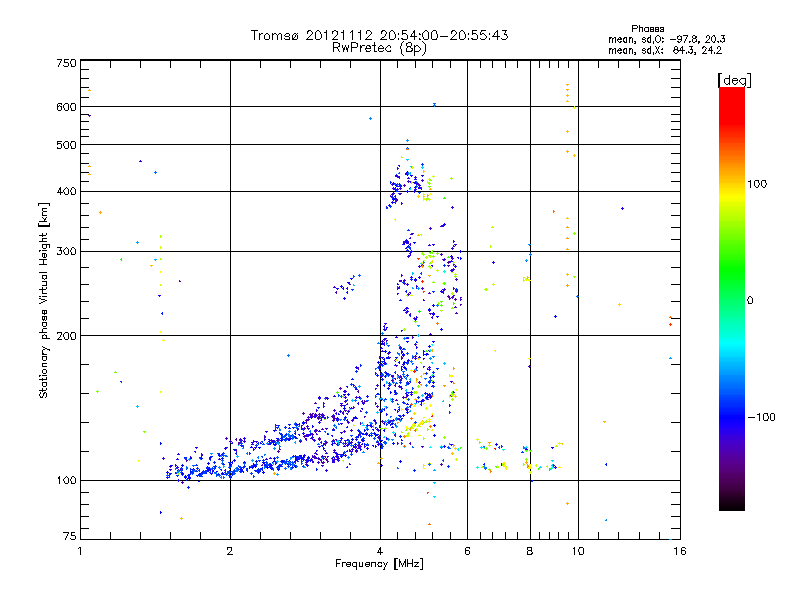
Task: Click the x-axis label '8'
Action: (x=530, y=551)
